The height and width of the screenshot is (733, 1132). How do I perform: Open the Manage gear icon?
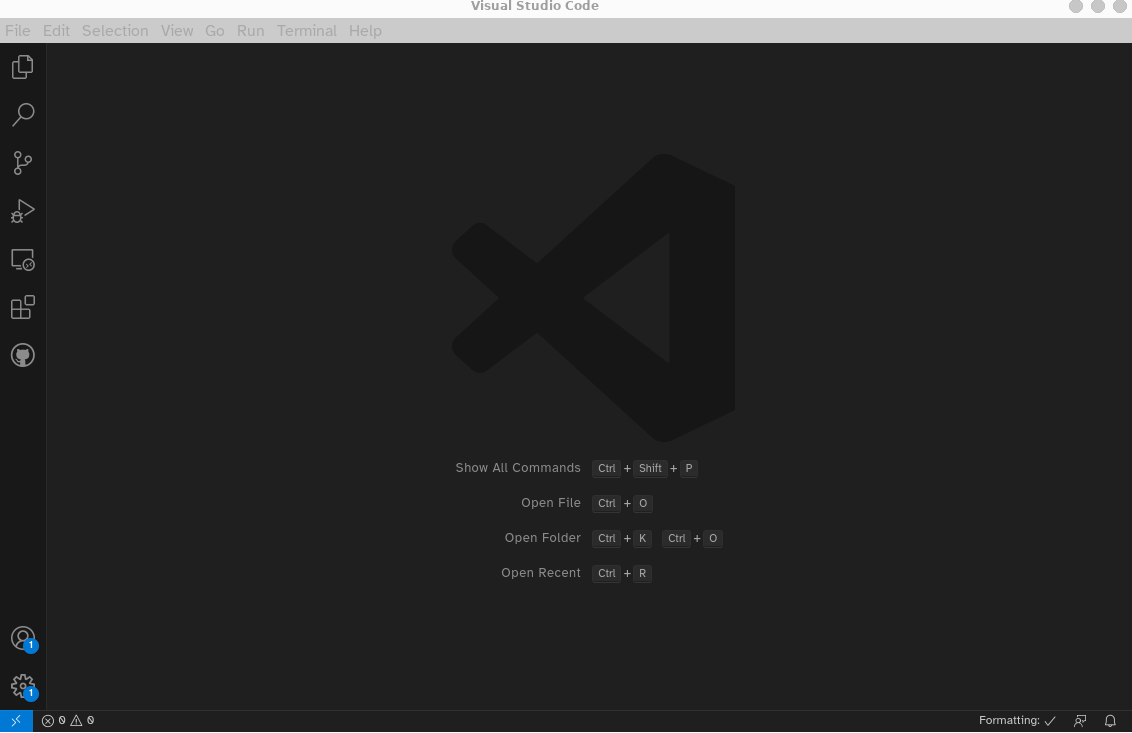coord(22,686)
